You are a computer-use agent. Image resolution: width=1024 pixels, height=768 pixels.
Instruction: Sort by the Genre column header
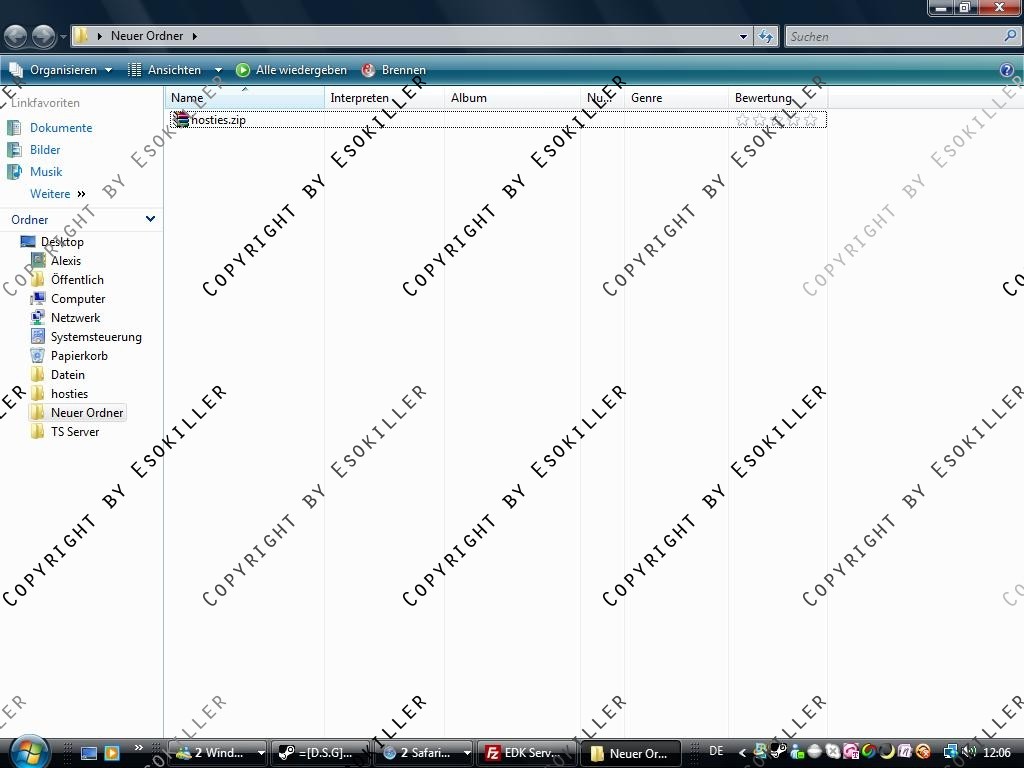click(x=677, y=97)
